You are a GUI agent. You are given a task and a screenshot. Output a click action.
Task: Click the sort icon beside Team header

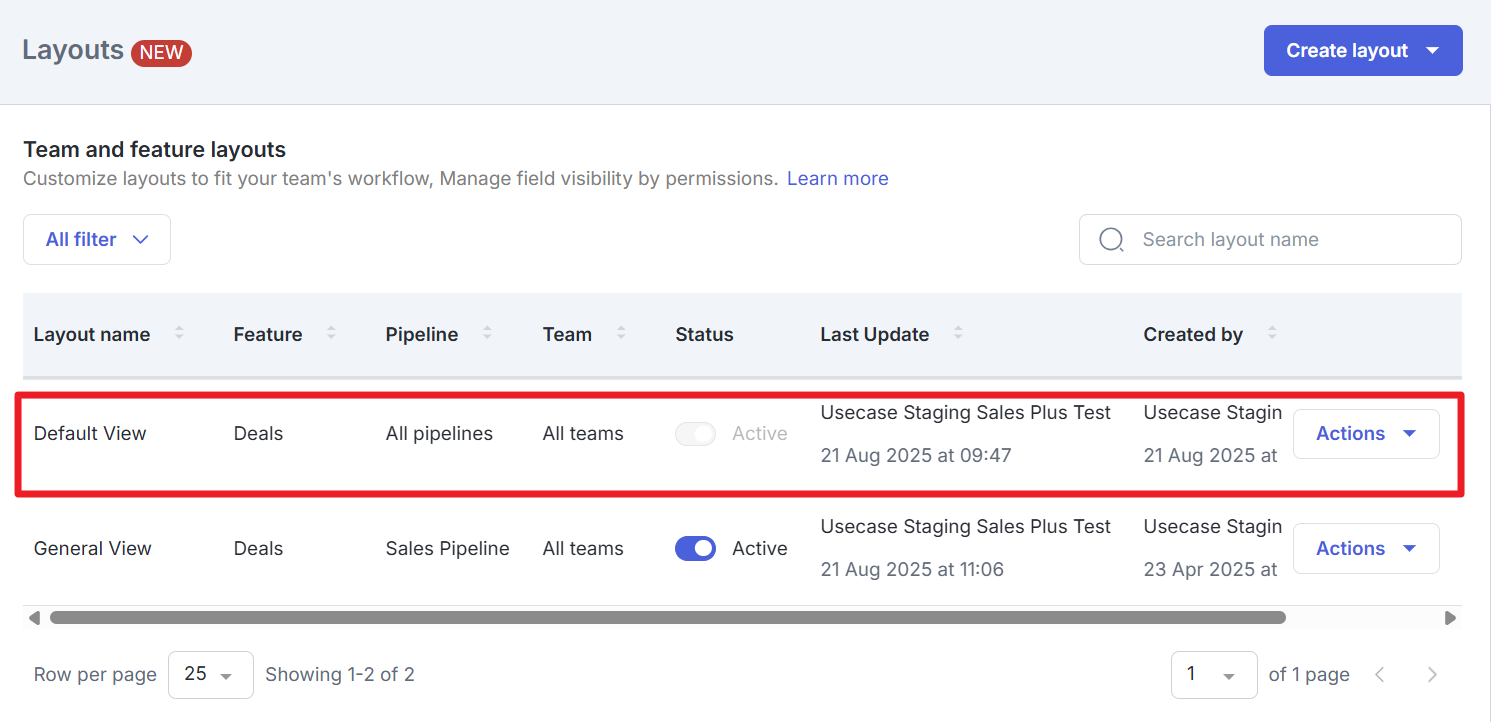point(621,334)
